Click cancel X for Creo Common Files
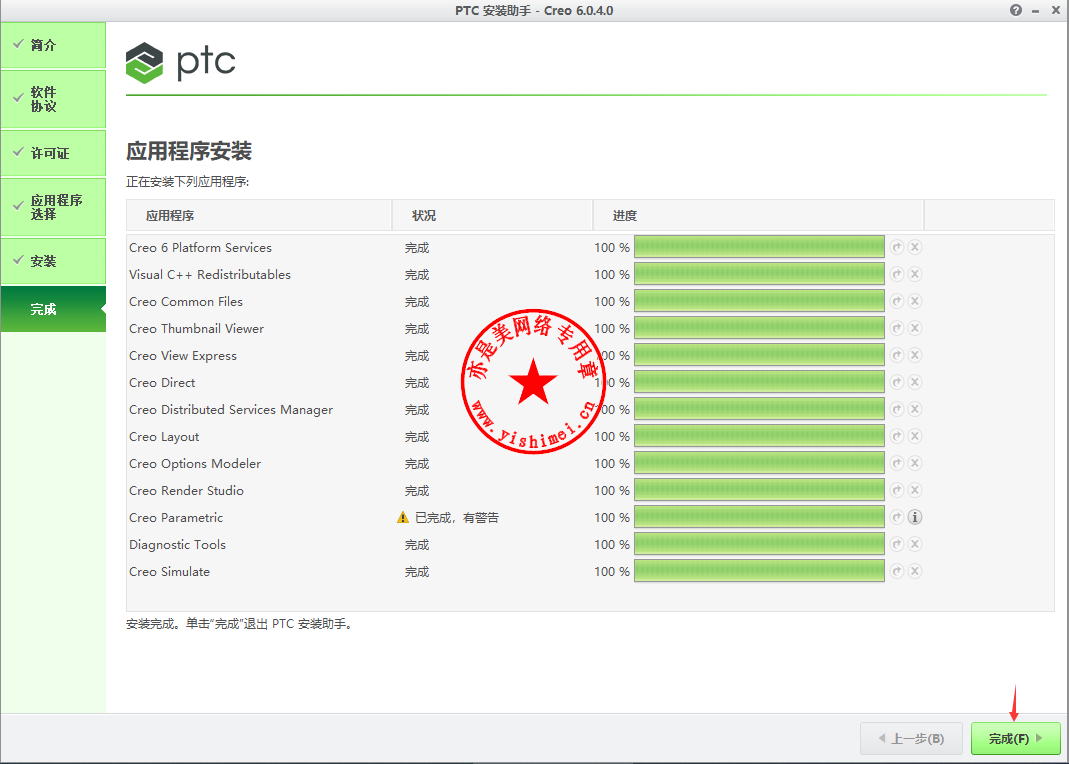1069x764 pixels. point(915,301)
